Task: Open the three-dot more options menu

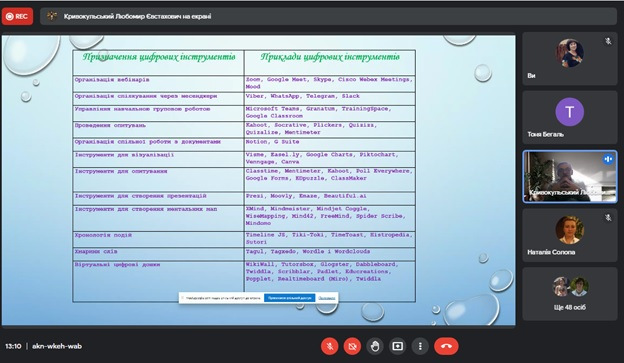Action: [x=420, y=346]
